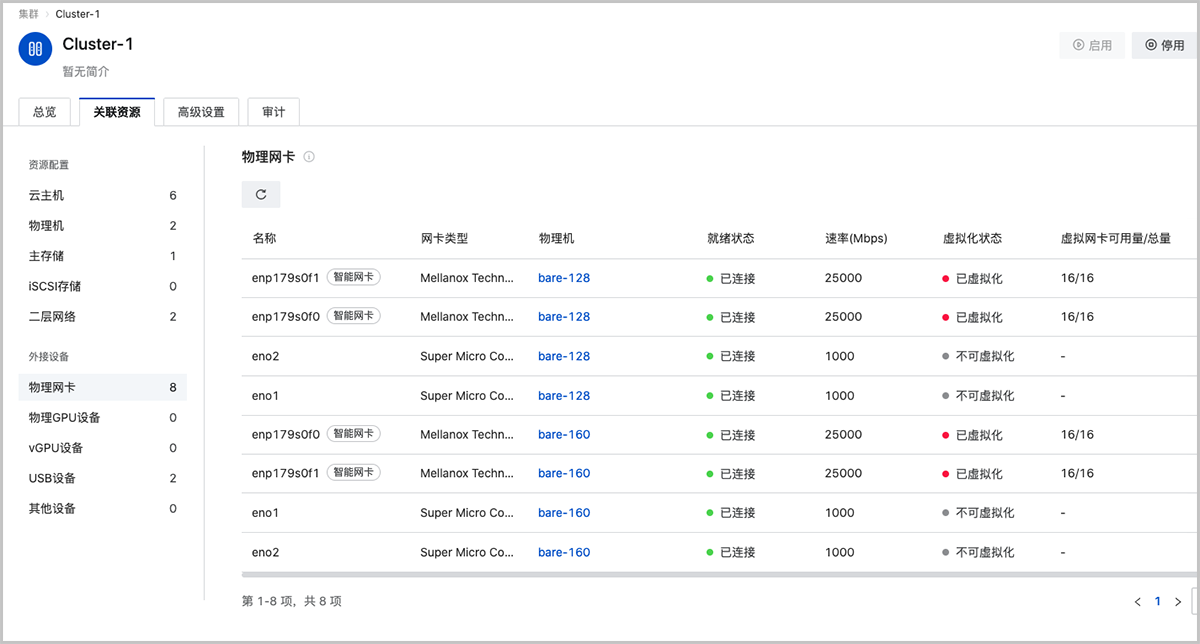1200x644 pixels.
Task: Click the 停用 button
Action: [x=1165, y=45]
